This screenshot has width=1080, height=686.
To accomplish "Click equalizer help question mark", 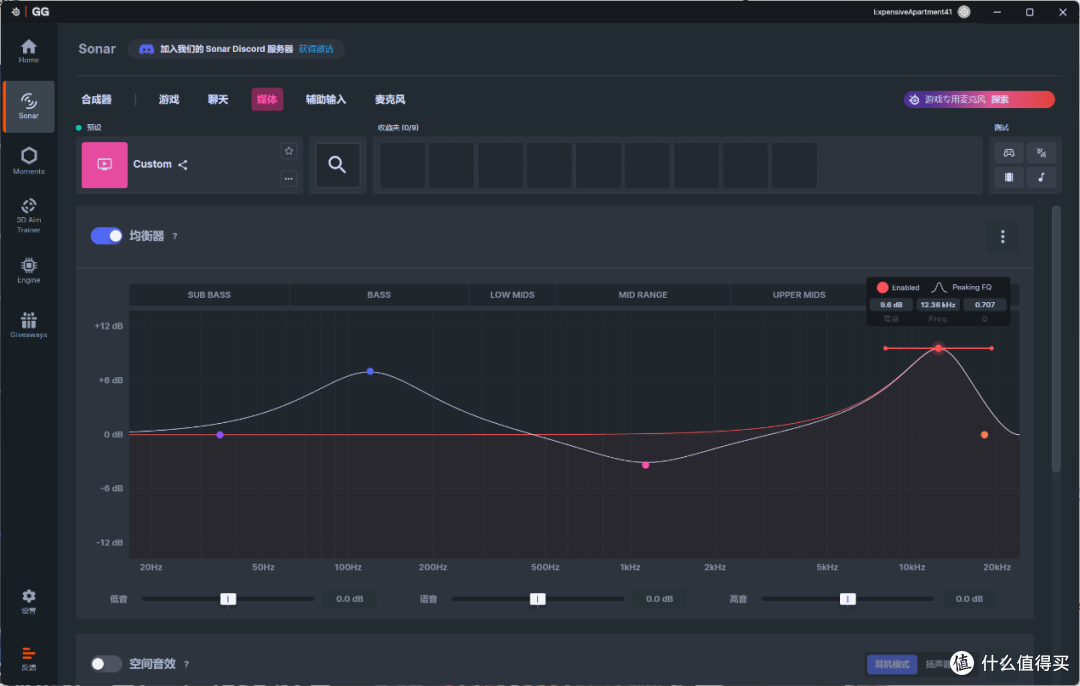I will pos(175,236).
